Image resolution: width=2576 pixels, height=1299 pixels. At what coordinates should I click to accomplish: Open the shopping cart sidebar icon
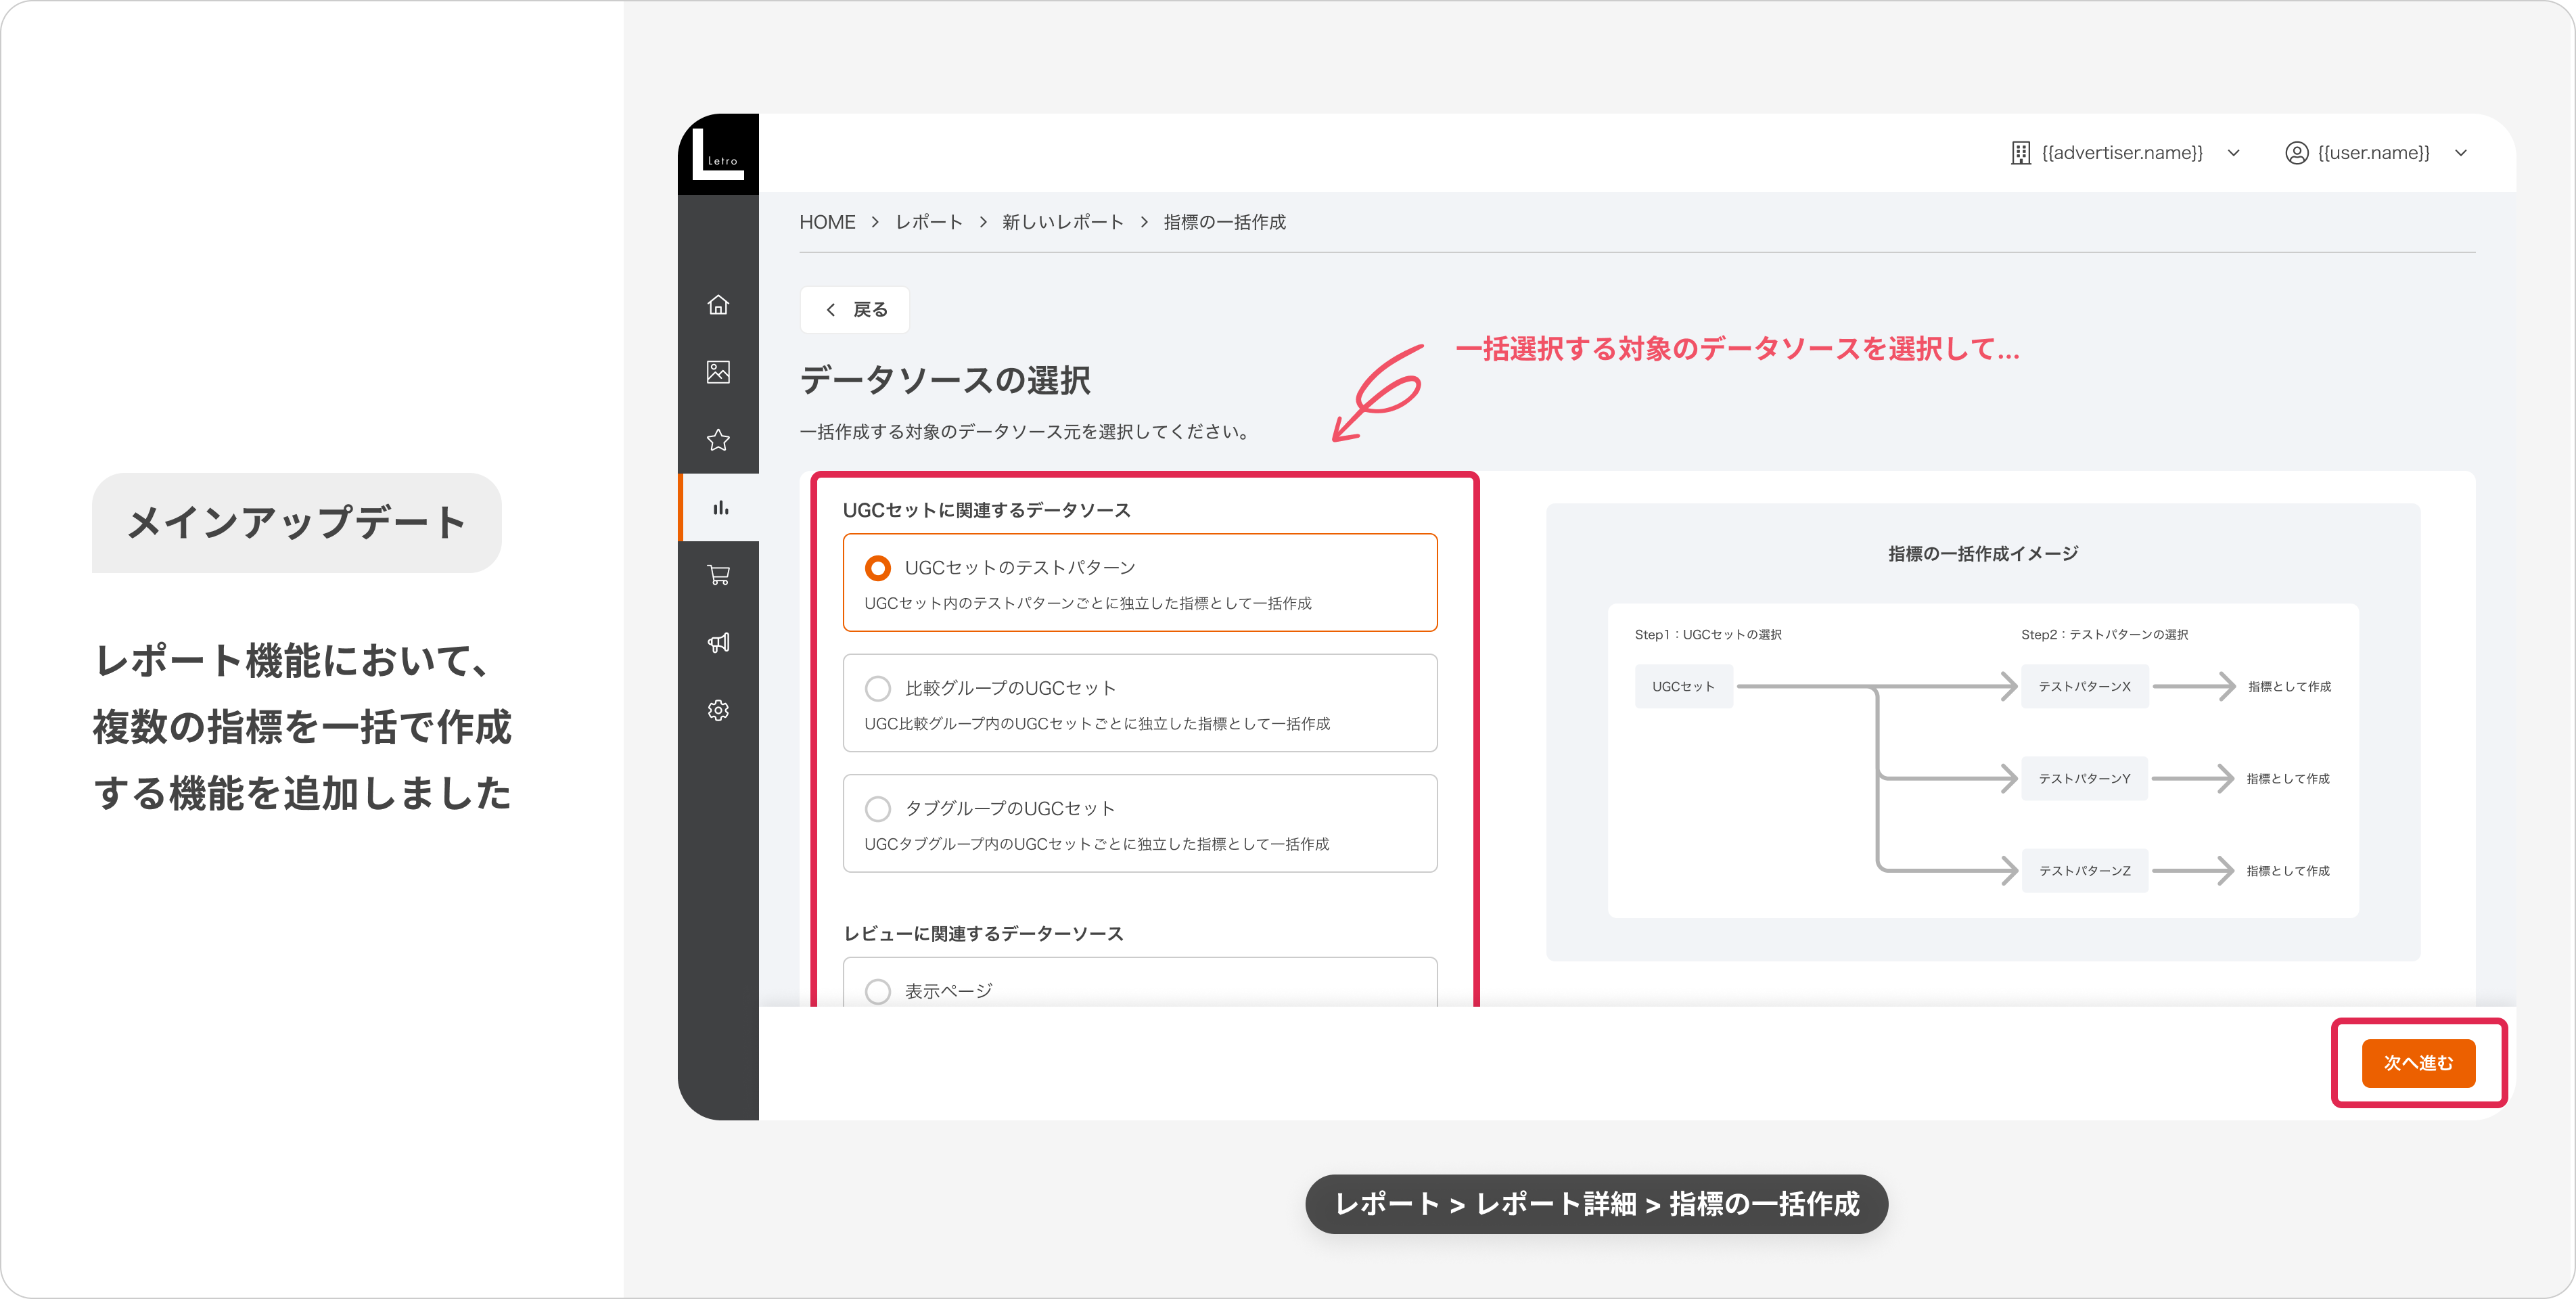[718, 575]
